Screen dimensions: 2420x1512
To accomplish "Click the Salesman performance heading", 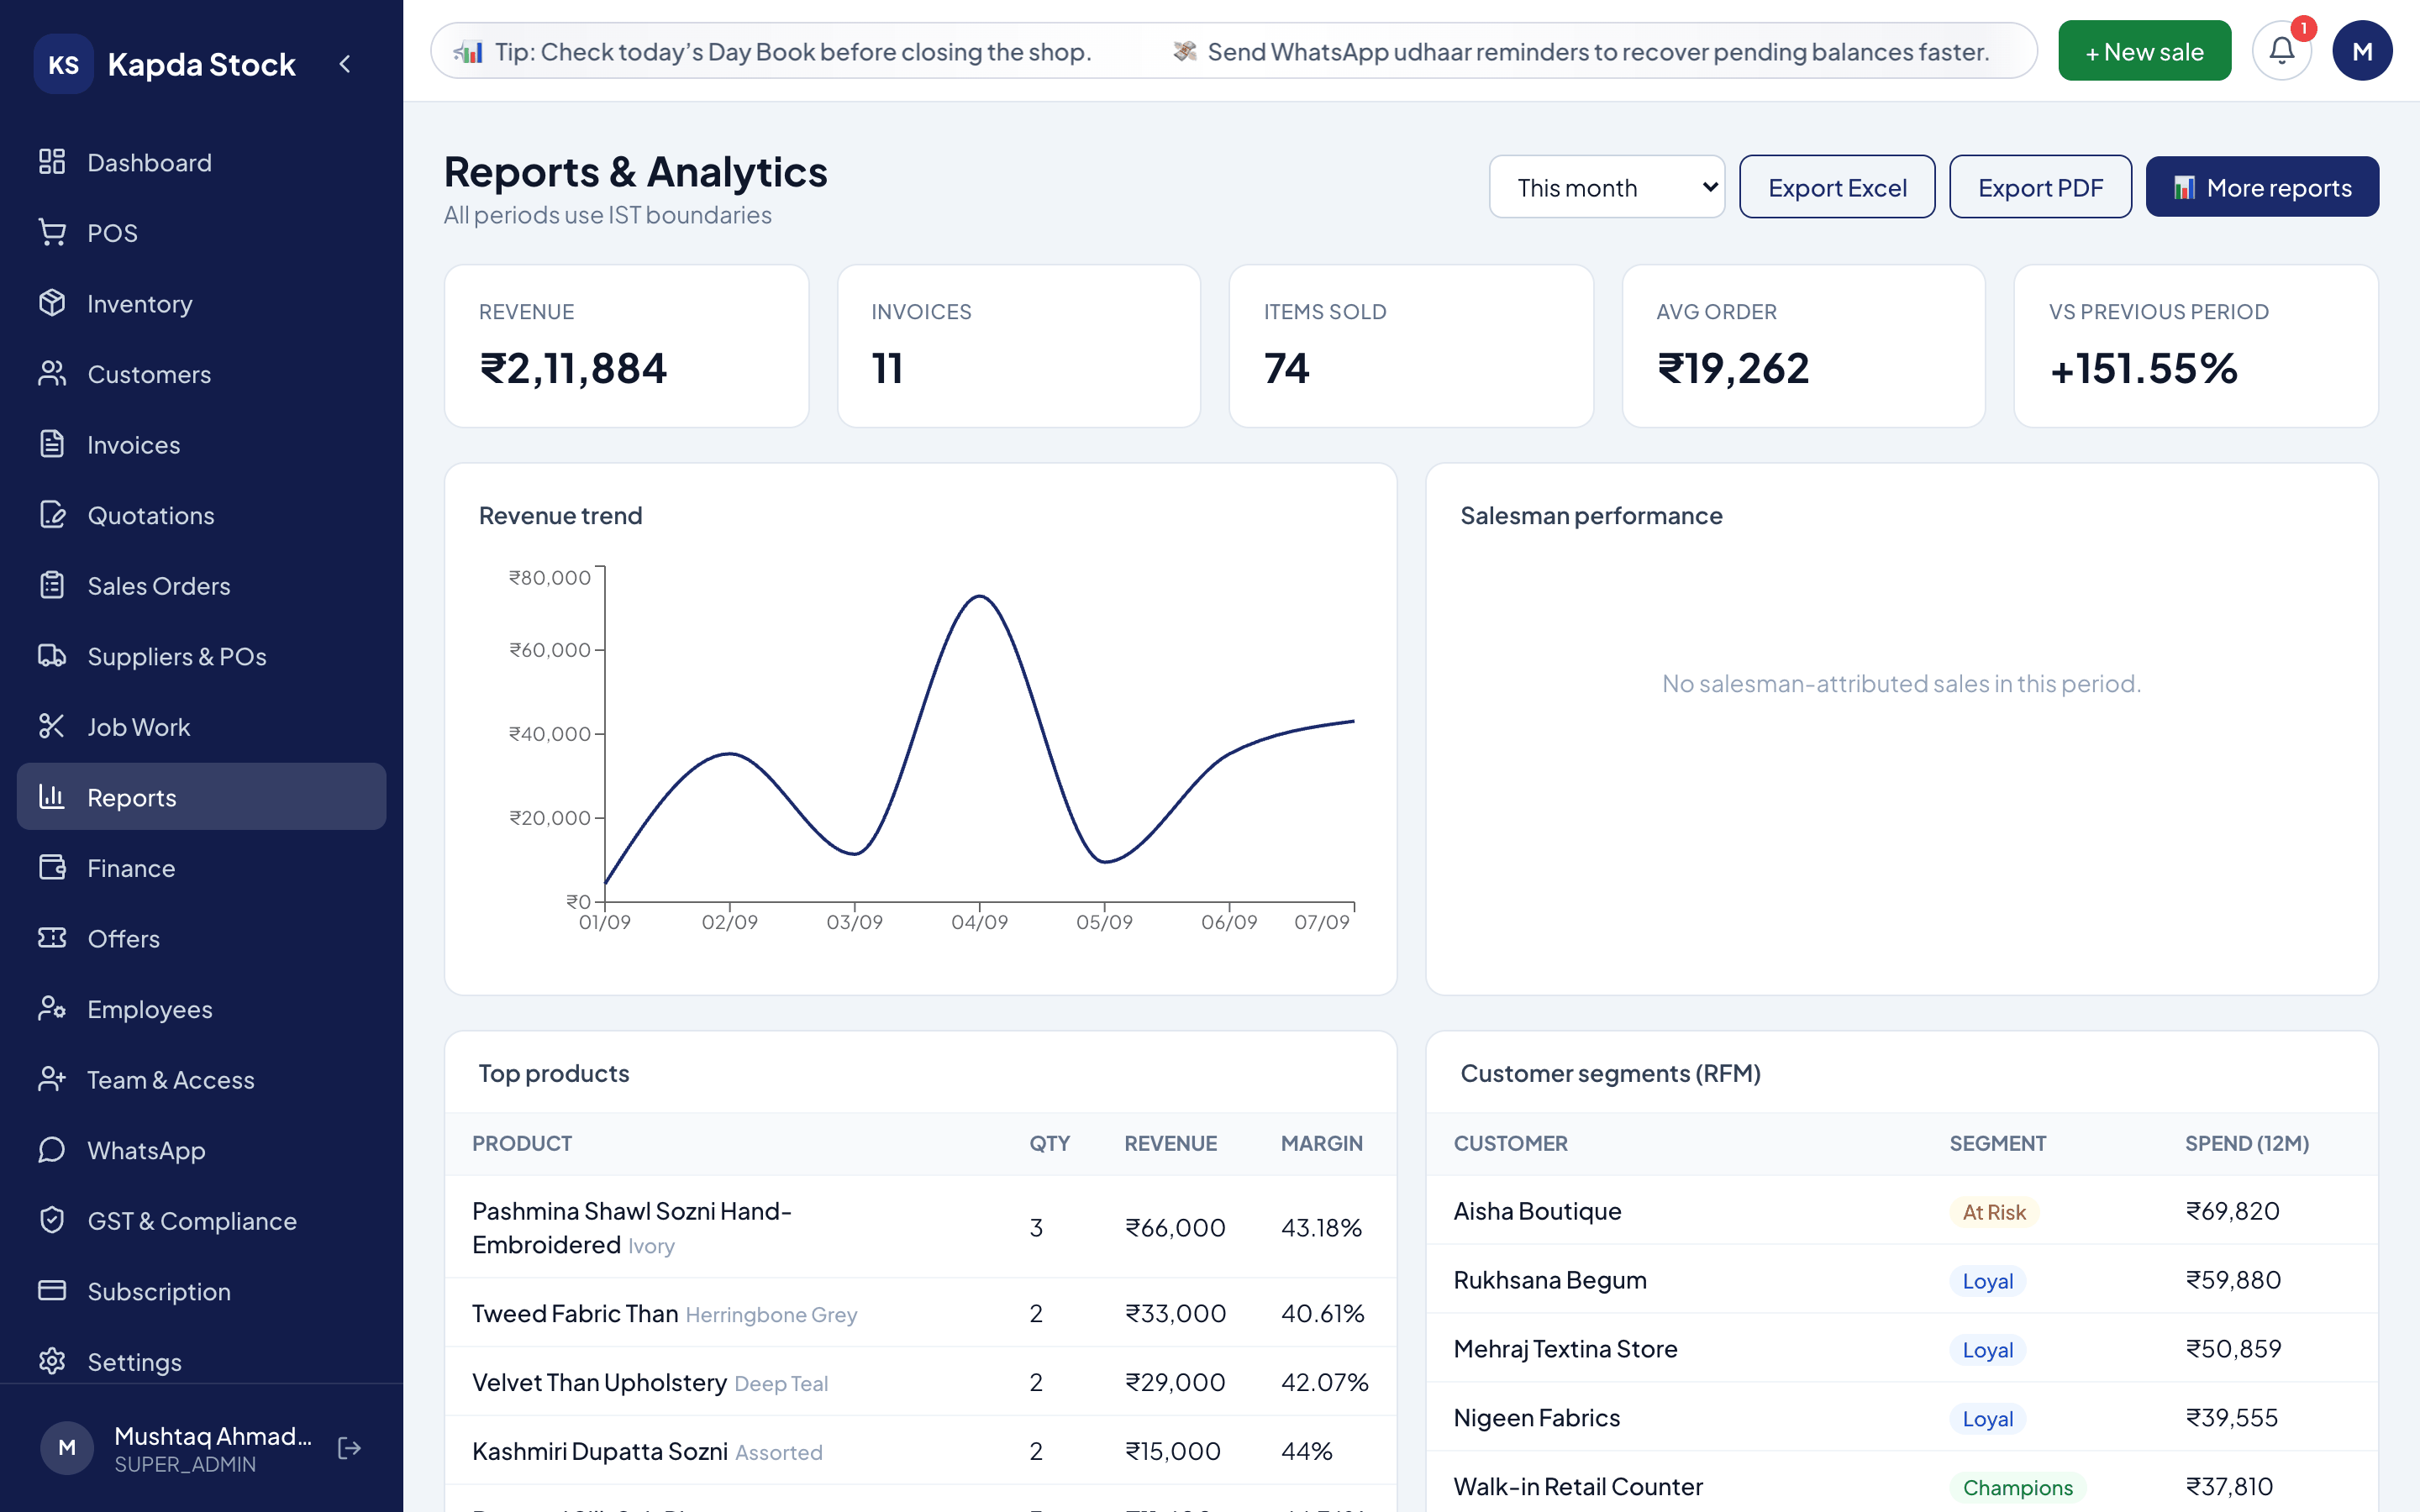I will 1591,515.
